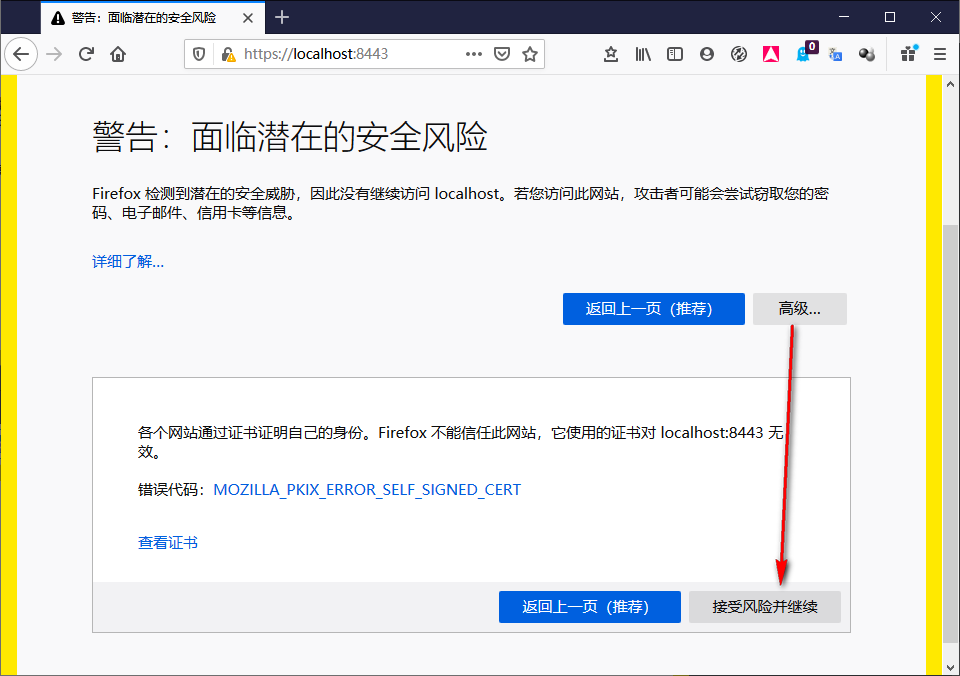
Task: Click the scrollbar down arrow
Action: coord(950,667)
